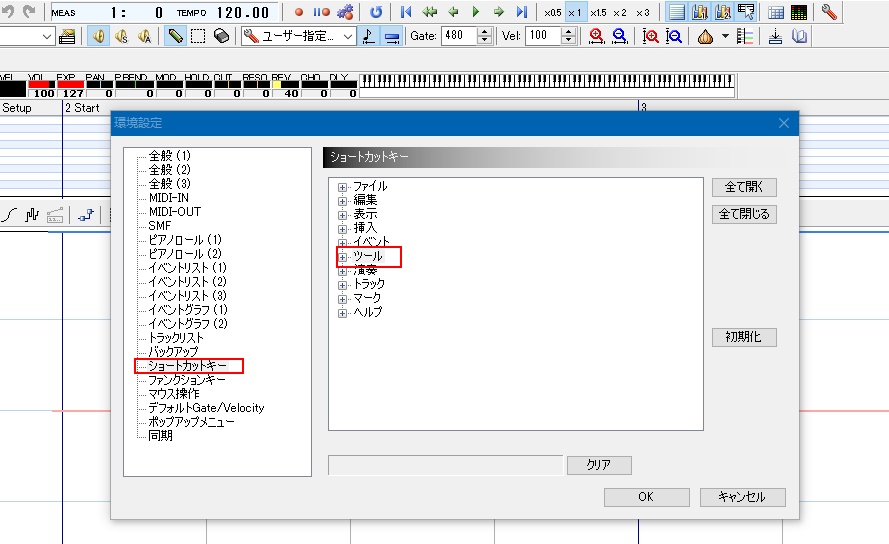Select ピアノロール (1) settings page
The height and width of the screenshot is (544, 889).
click(x=185, y=239)
